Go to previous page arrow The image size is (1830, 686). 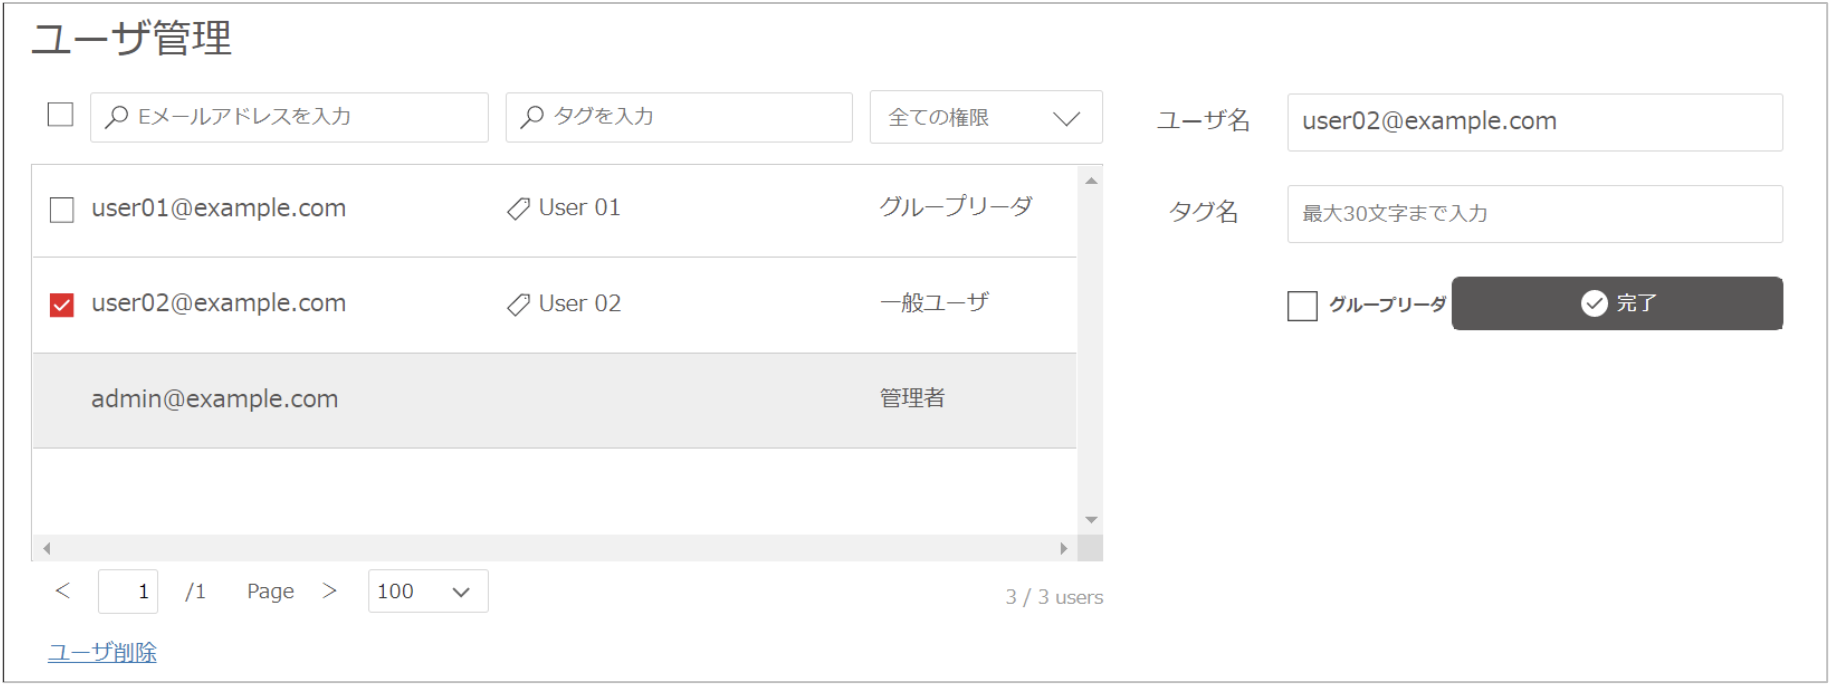pos(62,591)
